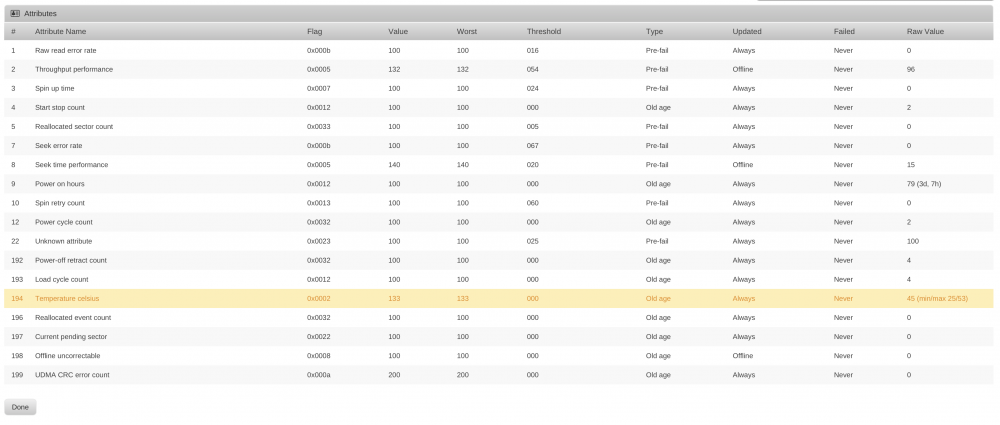Click flag 0x0013 in Spin retry count row

(x=319, y=204)
